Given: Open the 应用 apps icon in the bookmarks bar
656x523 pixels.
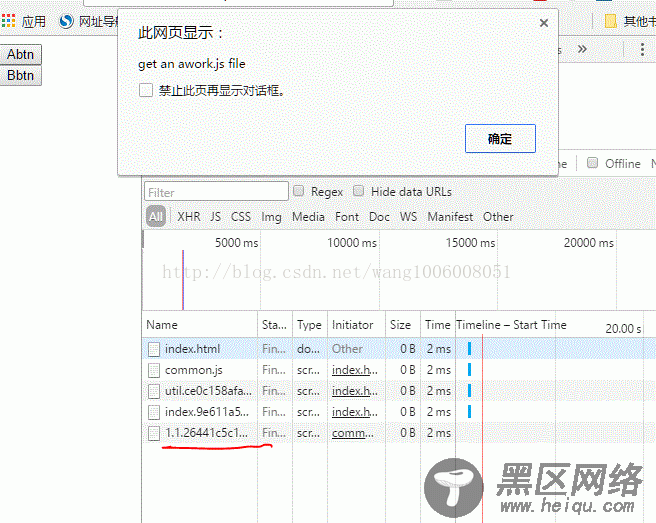Looking at the screenshot, I should coord(8,21).
